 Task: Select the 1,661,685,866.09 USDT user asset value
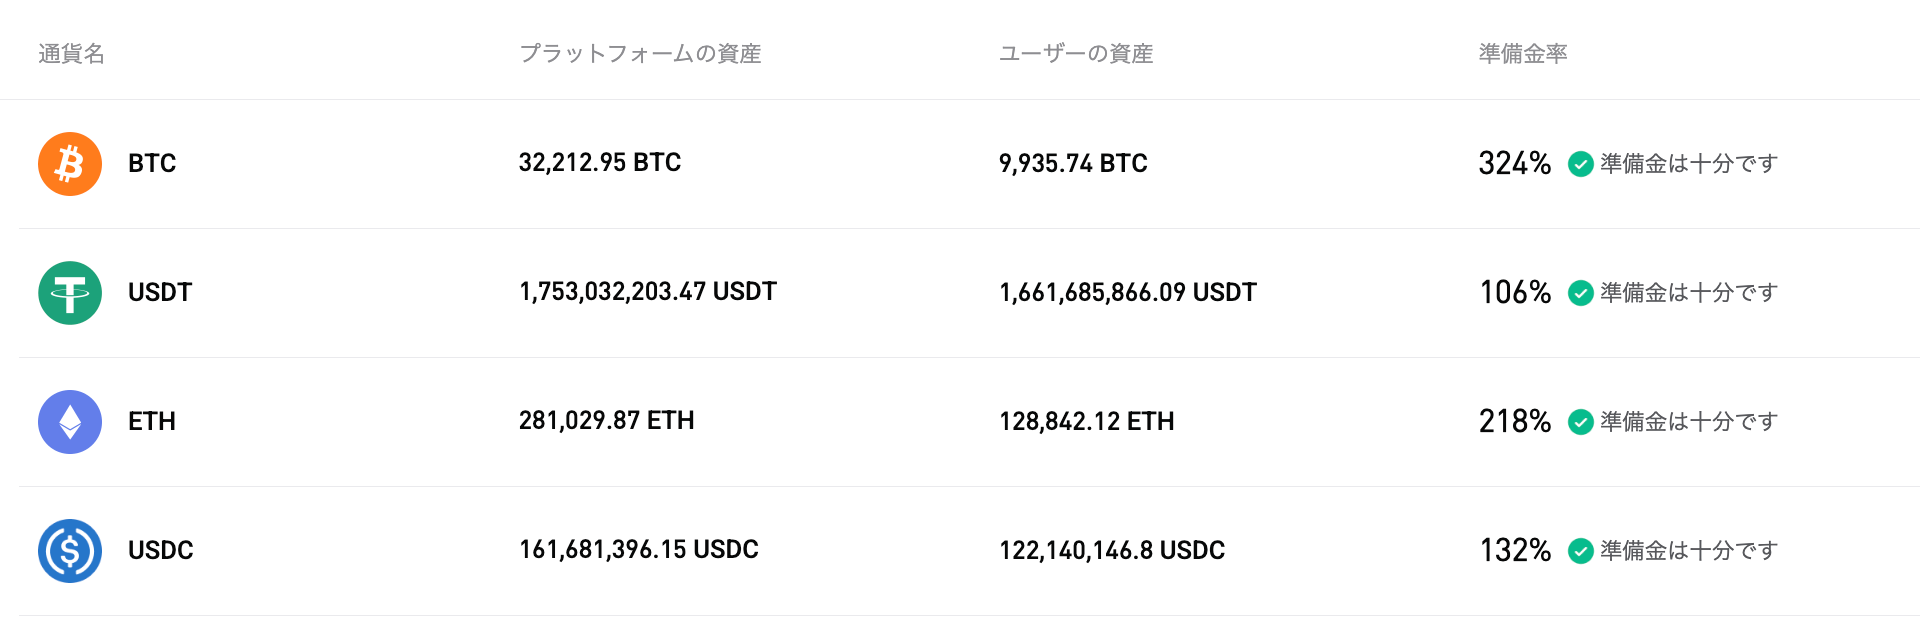(1128, 292)
